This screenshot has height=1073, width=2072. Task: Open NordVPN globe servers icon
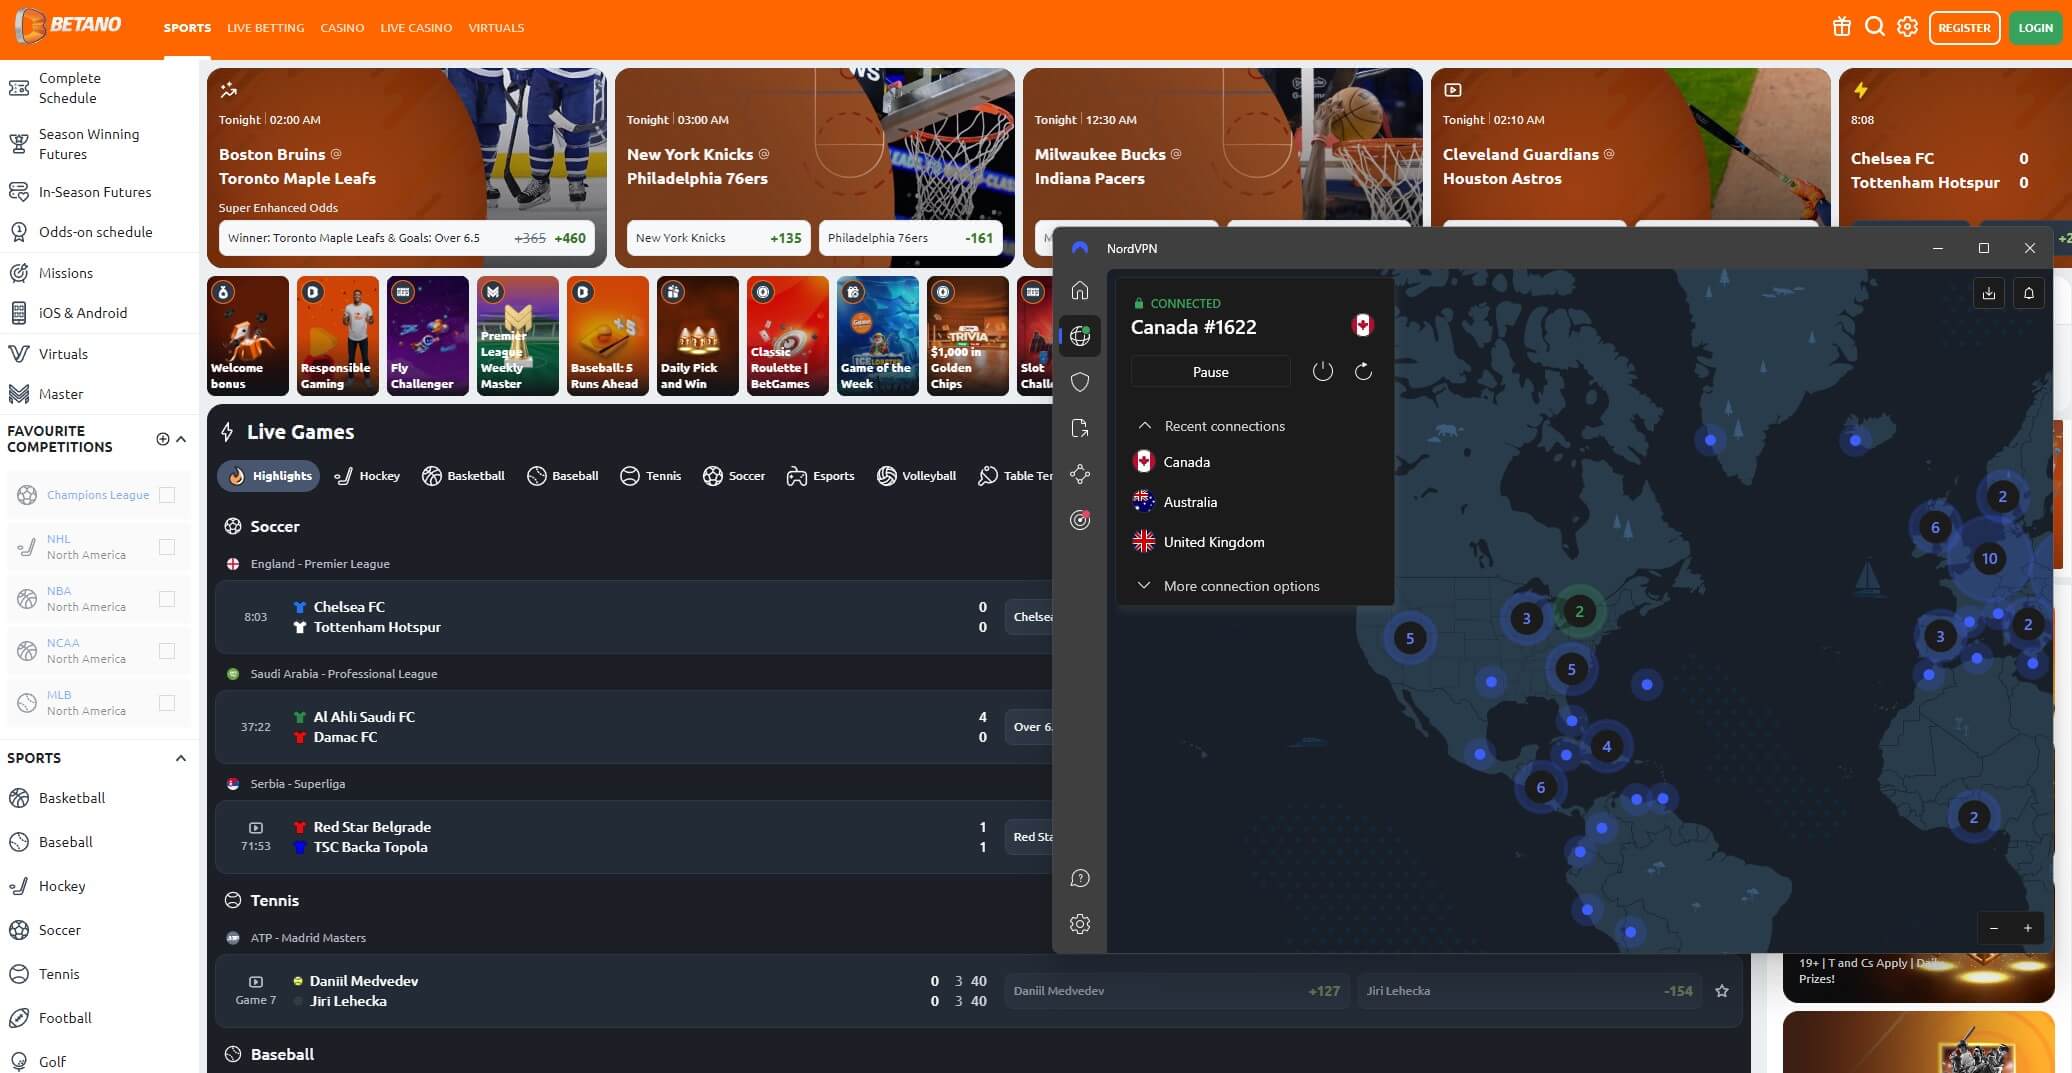pos(1080,336)
